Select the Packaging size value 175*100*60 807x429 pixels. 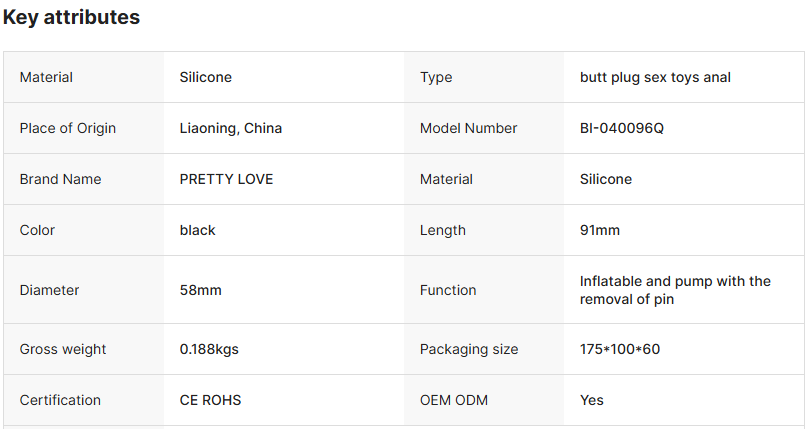click(620, 349)
